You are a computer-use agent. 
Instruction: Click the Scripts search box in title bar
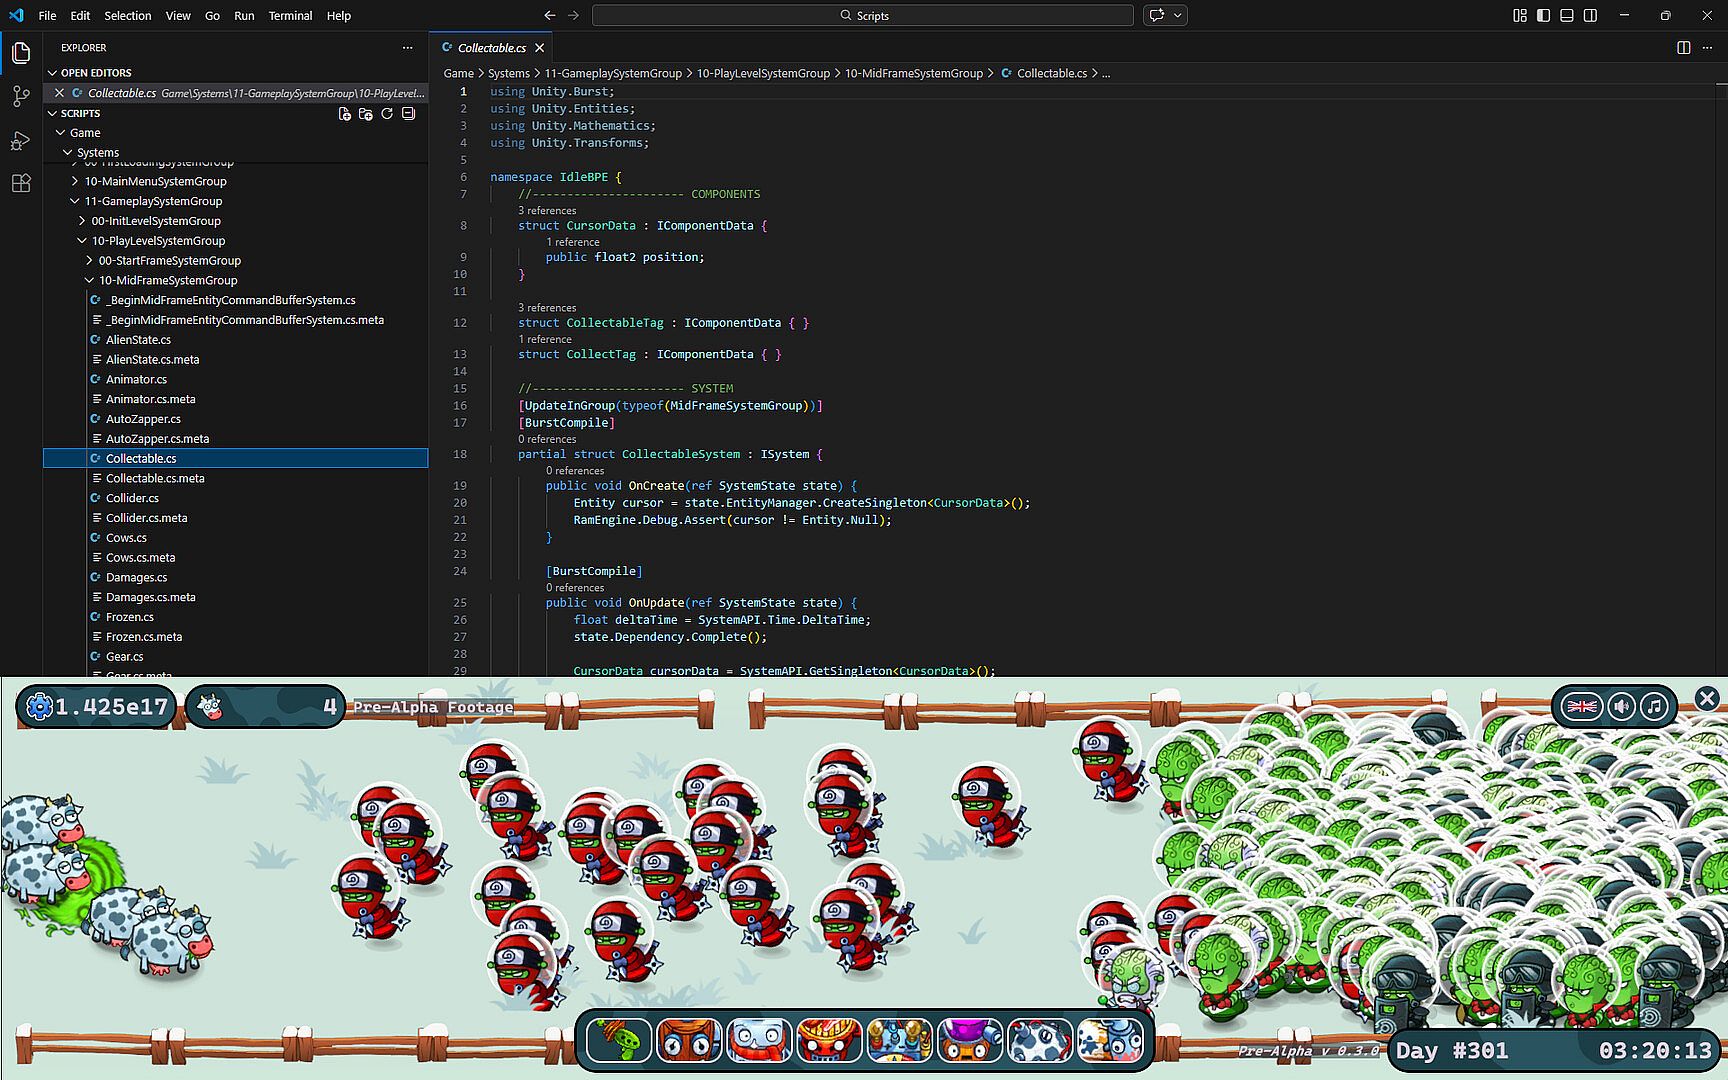click(862, 15)
